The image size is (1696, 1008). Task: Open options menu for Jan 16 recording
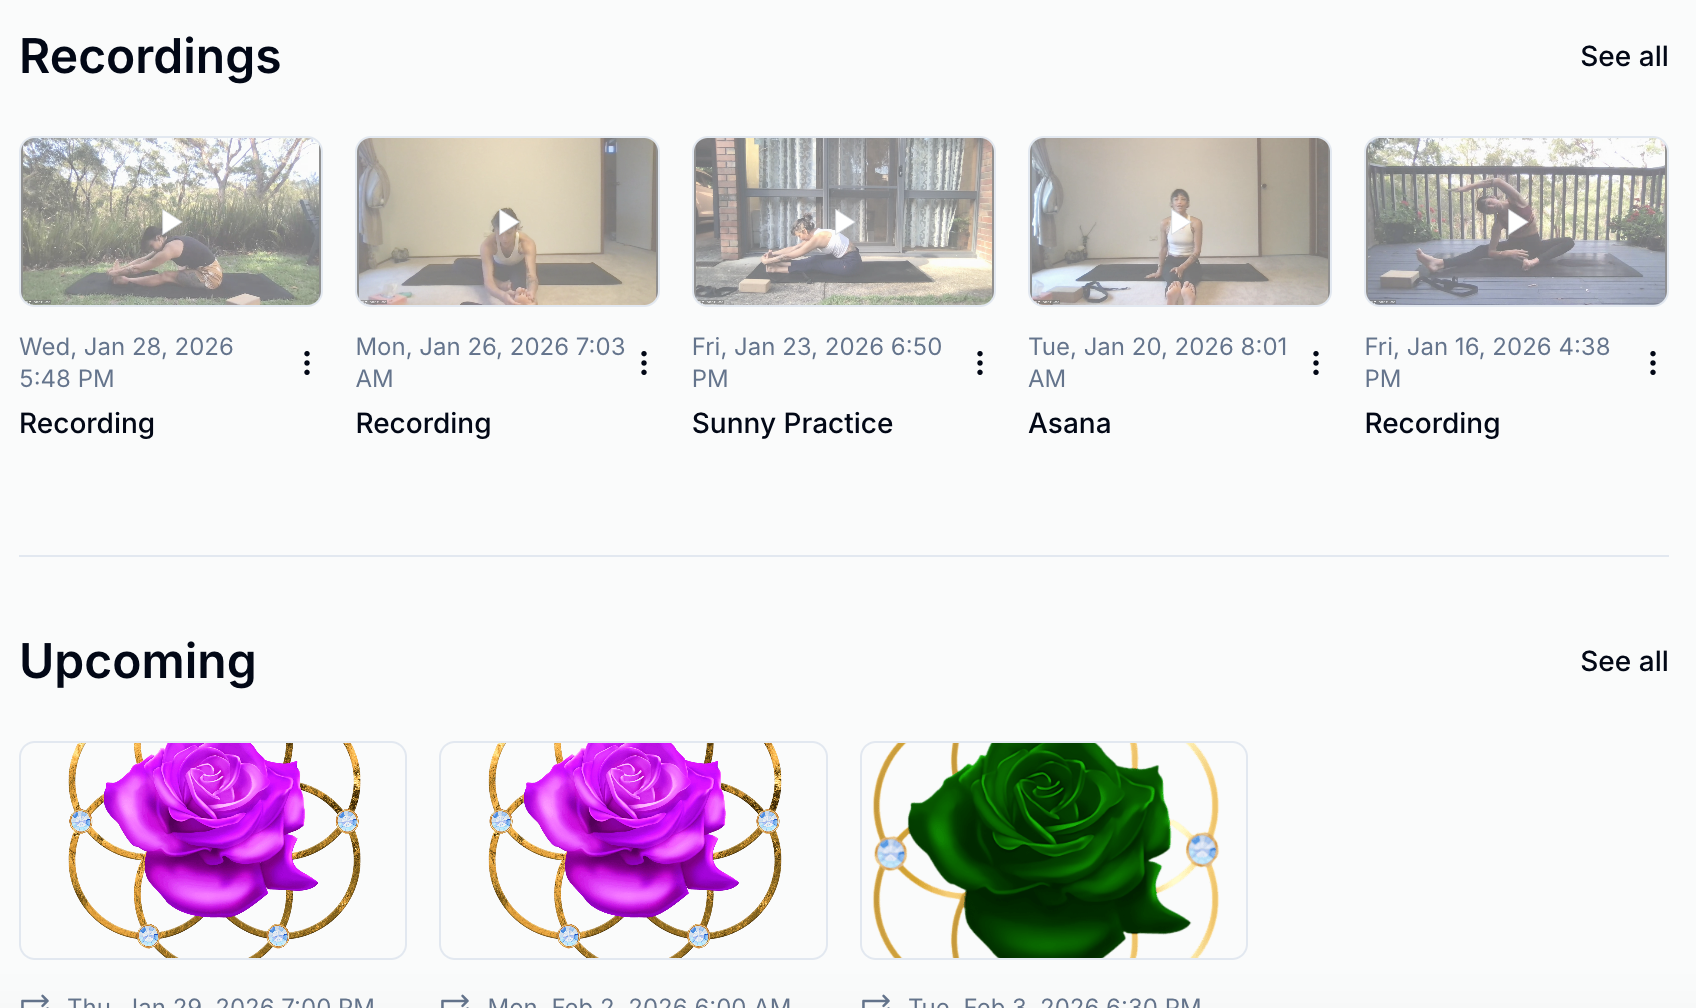click(1653, 363)
